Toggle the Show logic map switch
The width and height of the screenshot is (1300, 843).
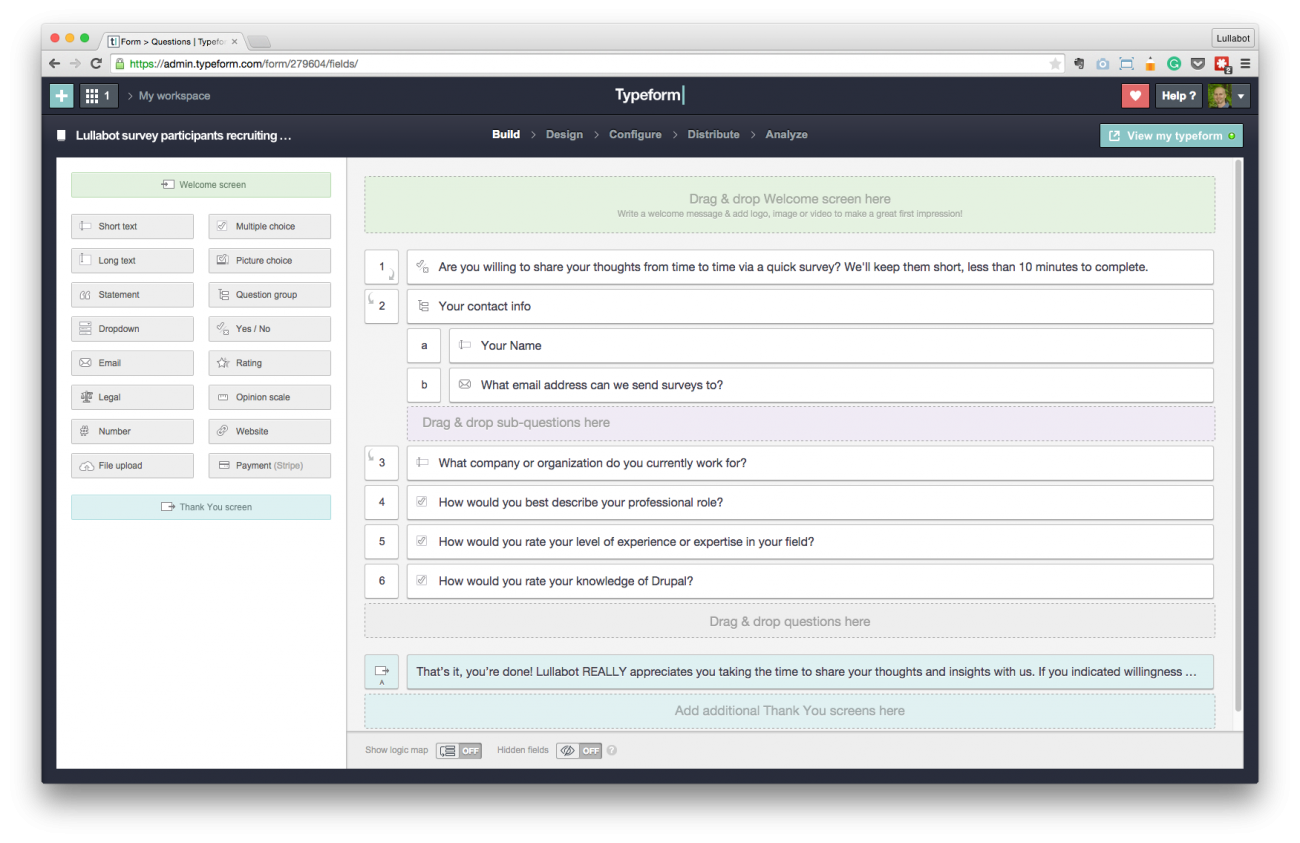point(459,750)
